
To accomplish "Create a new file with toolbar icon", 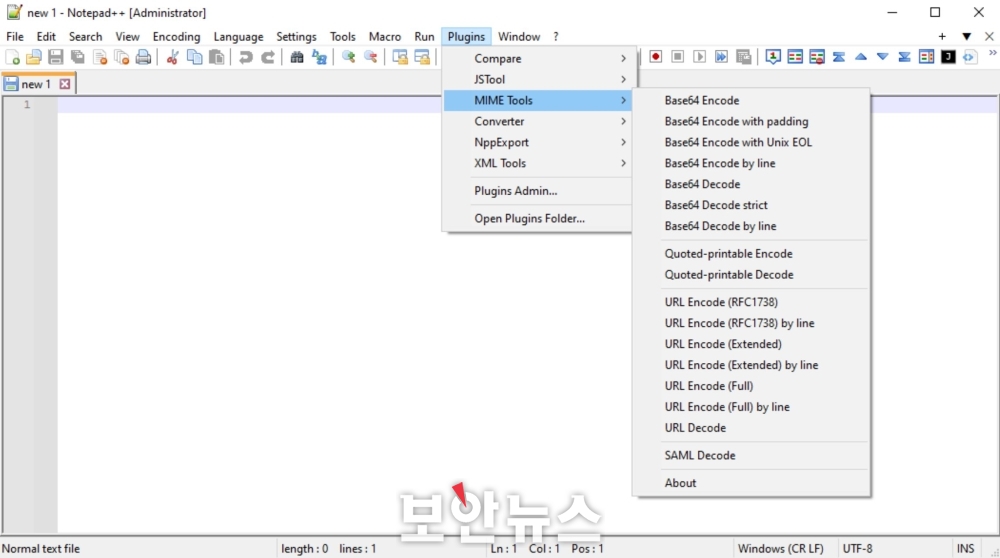I will [x=12, y=57].
